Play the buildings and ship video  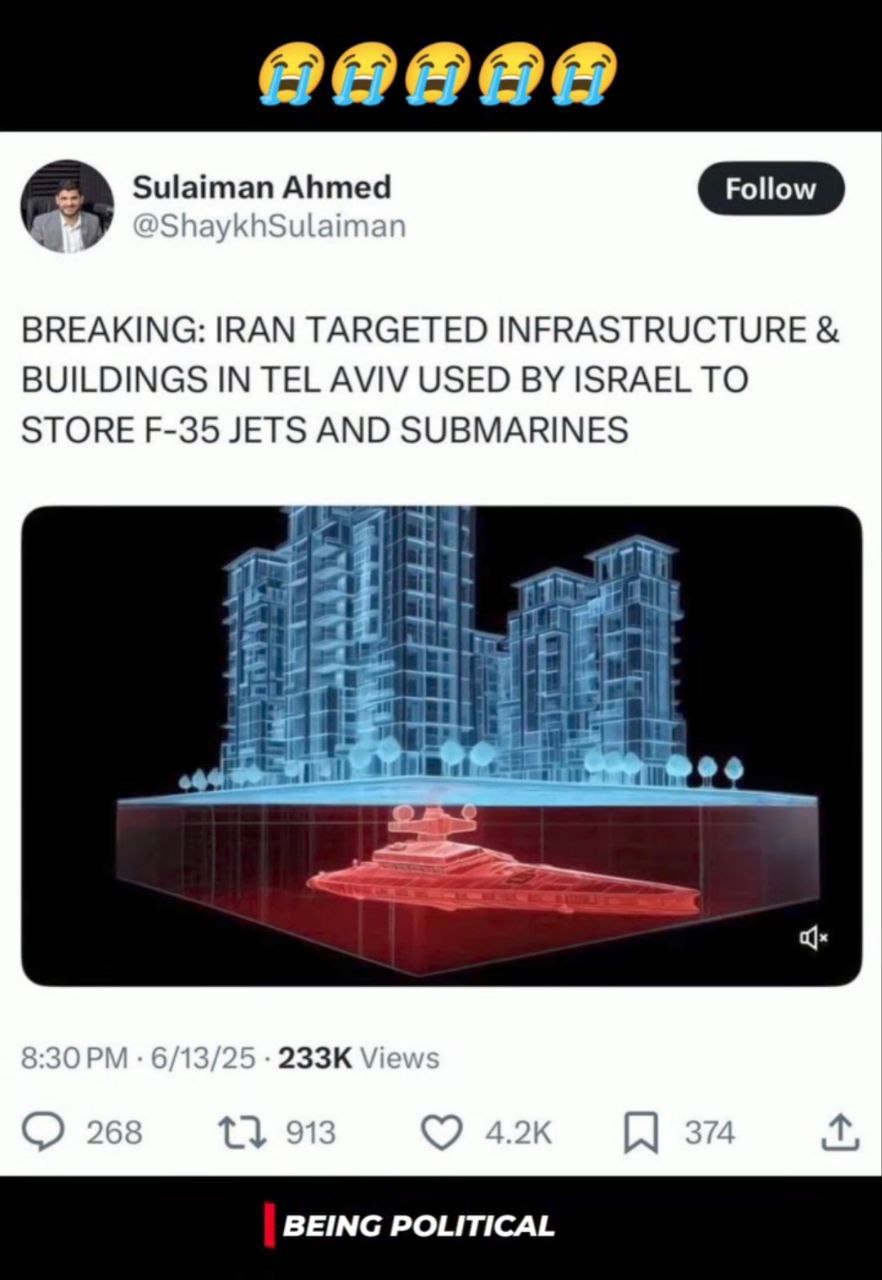441,746
